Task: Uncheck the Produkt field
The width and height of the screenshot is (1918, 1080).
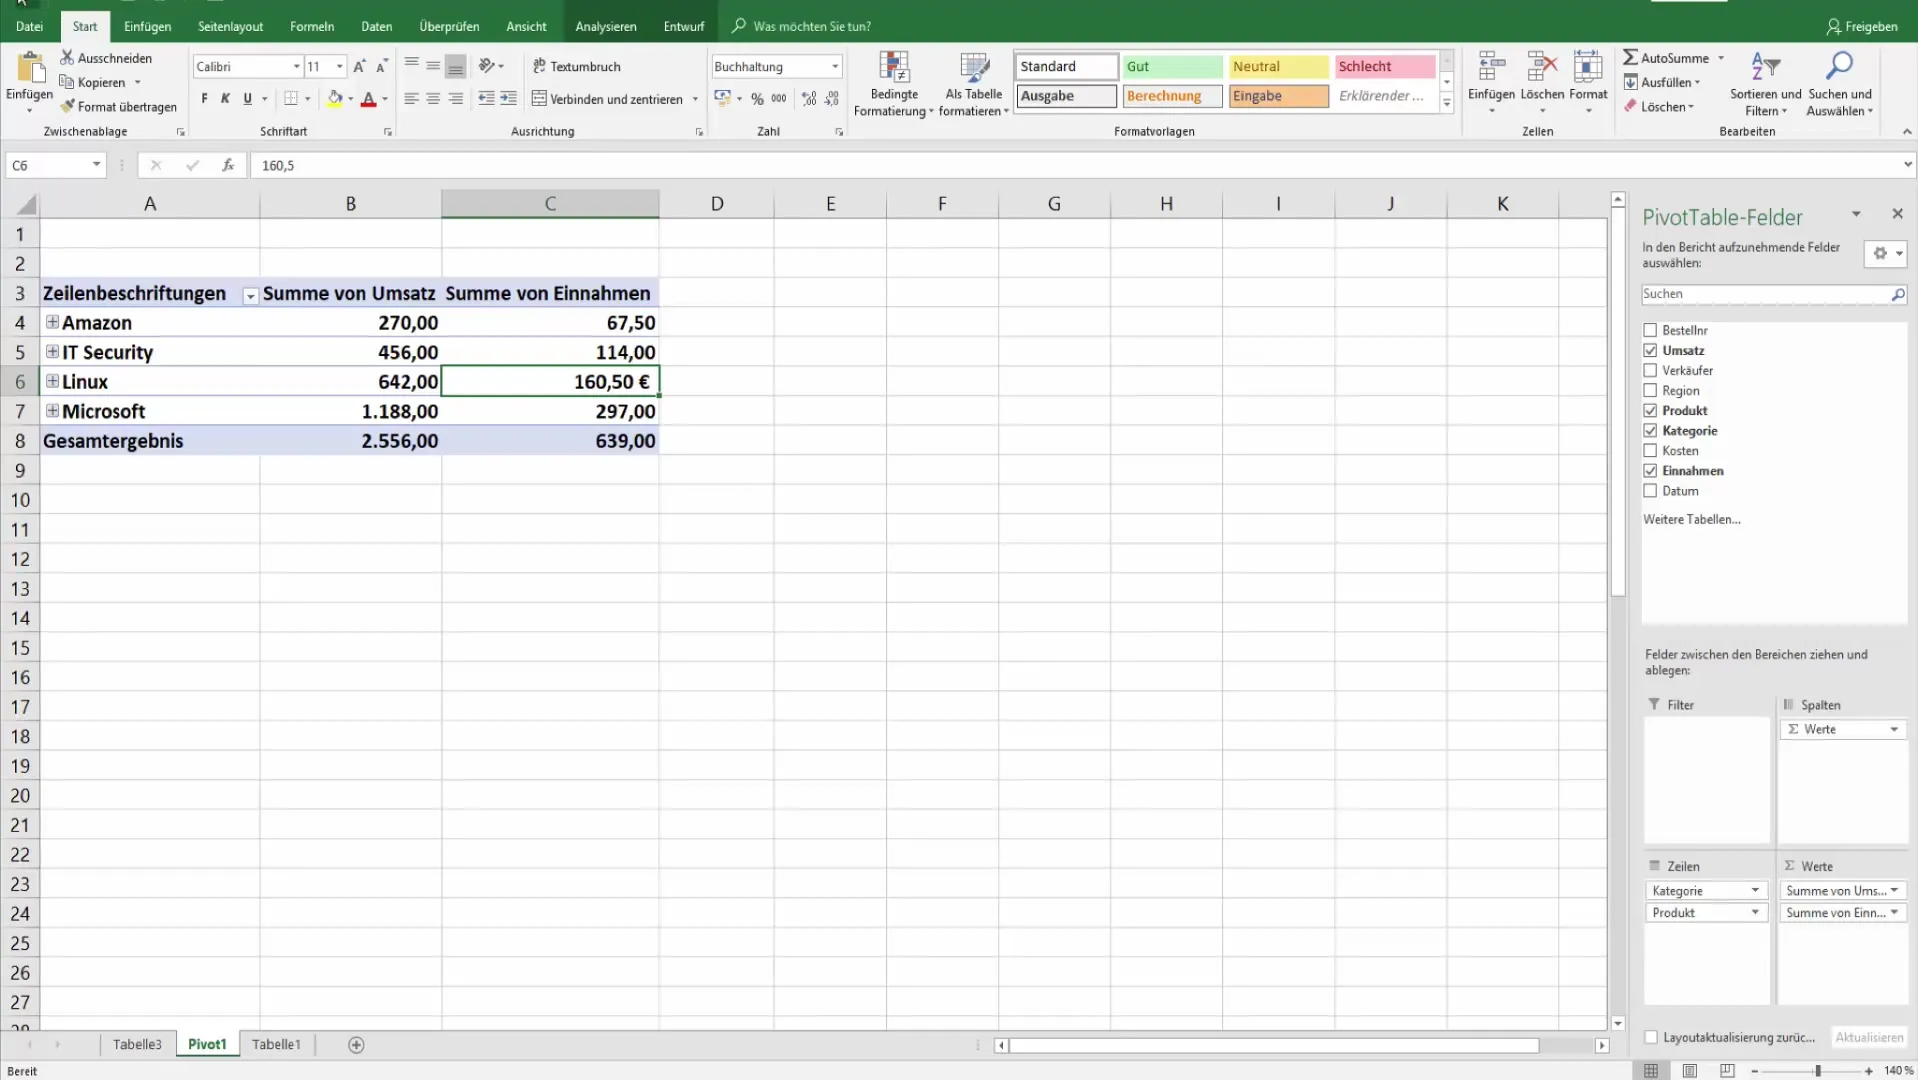Action: click(x=1650, y=410)
